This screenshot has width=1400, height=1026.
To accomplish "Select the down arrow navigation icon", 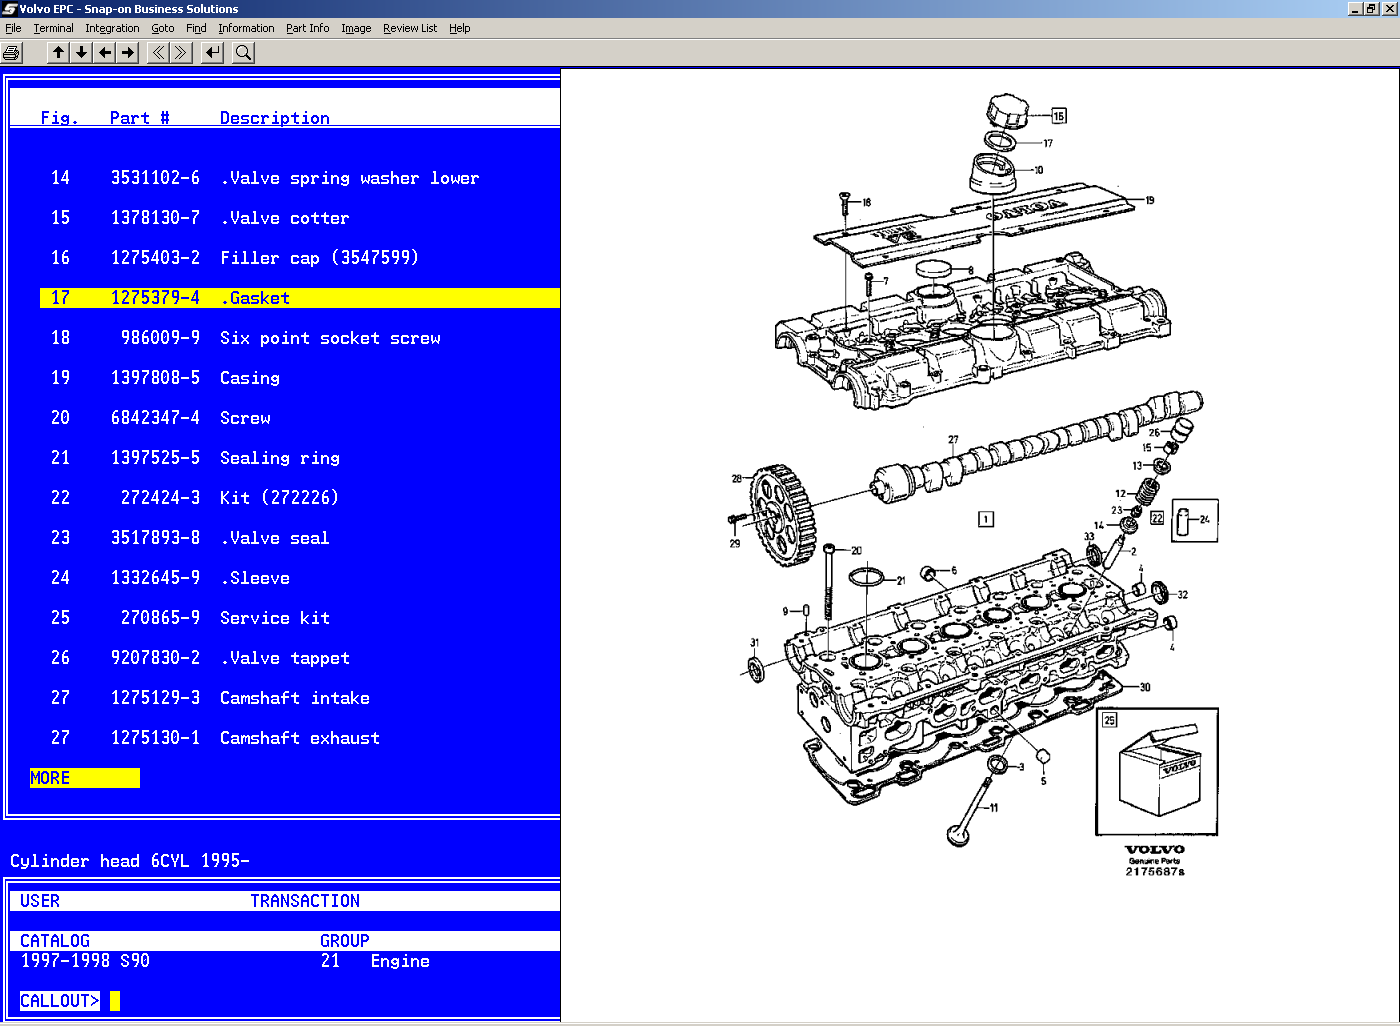I will [81, 52].
